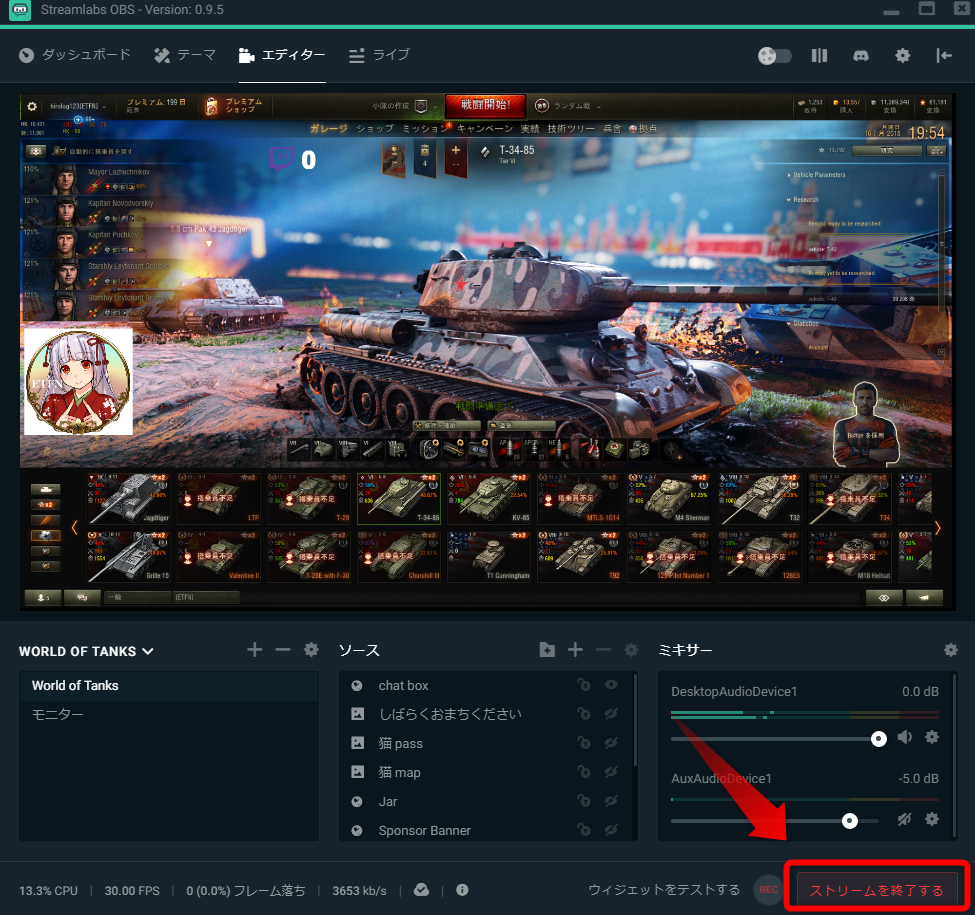Image resolution: width=975 pixels, height=915 pixels.
Task: Click the sources list scrollbar
Action: pyautogui.click(x=635, y=720)
